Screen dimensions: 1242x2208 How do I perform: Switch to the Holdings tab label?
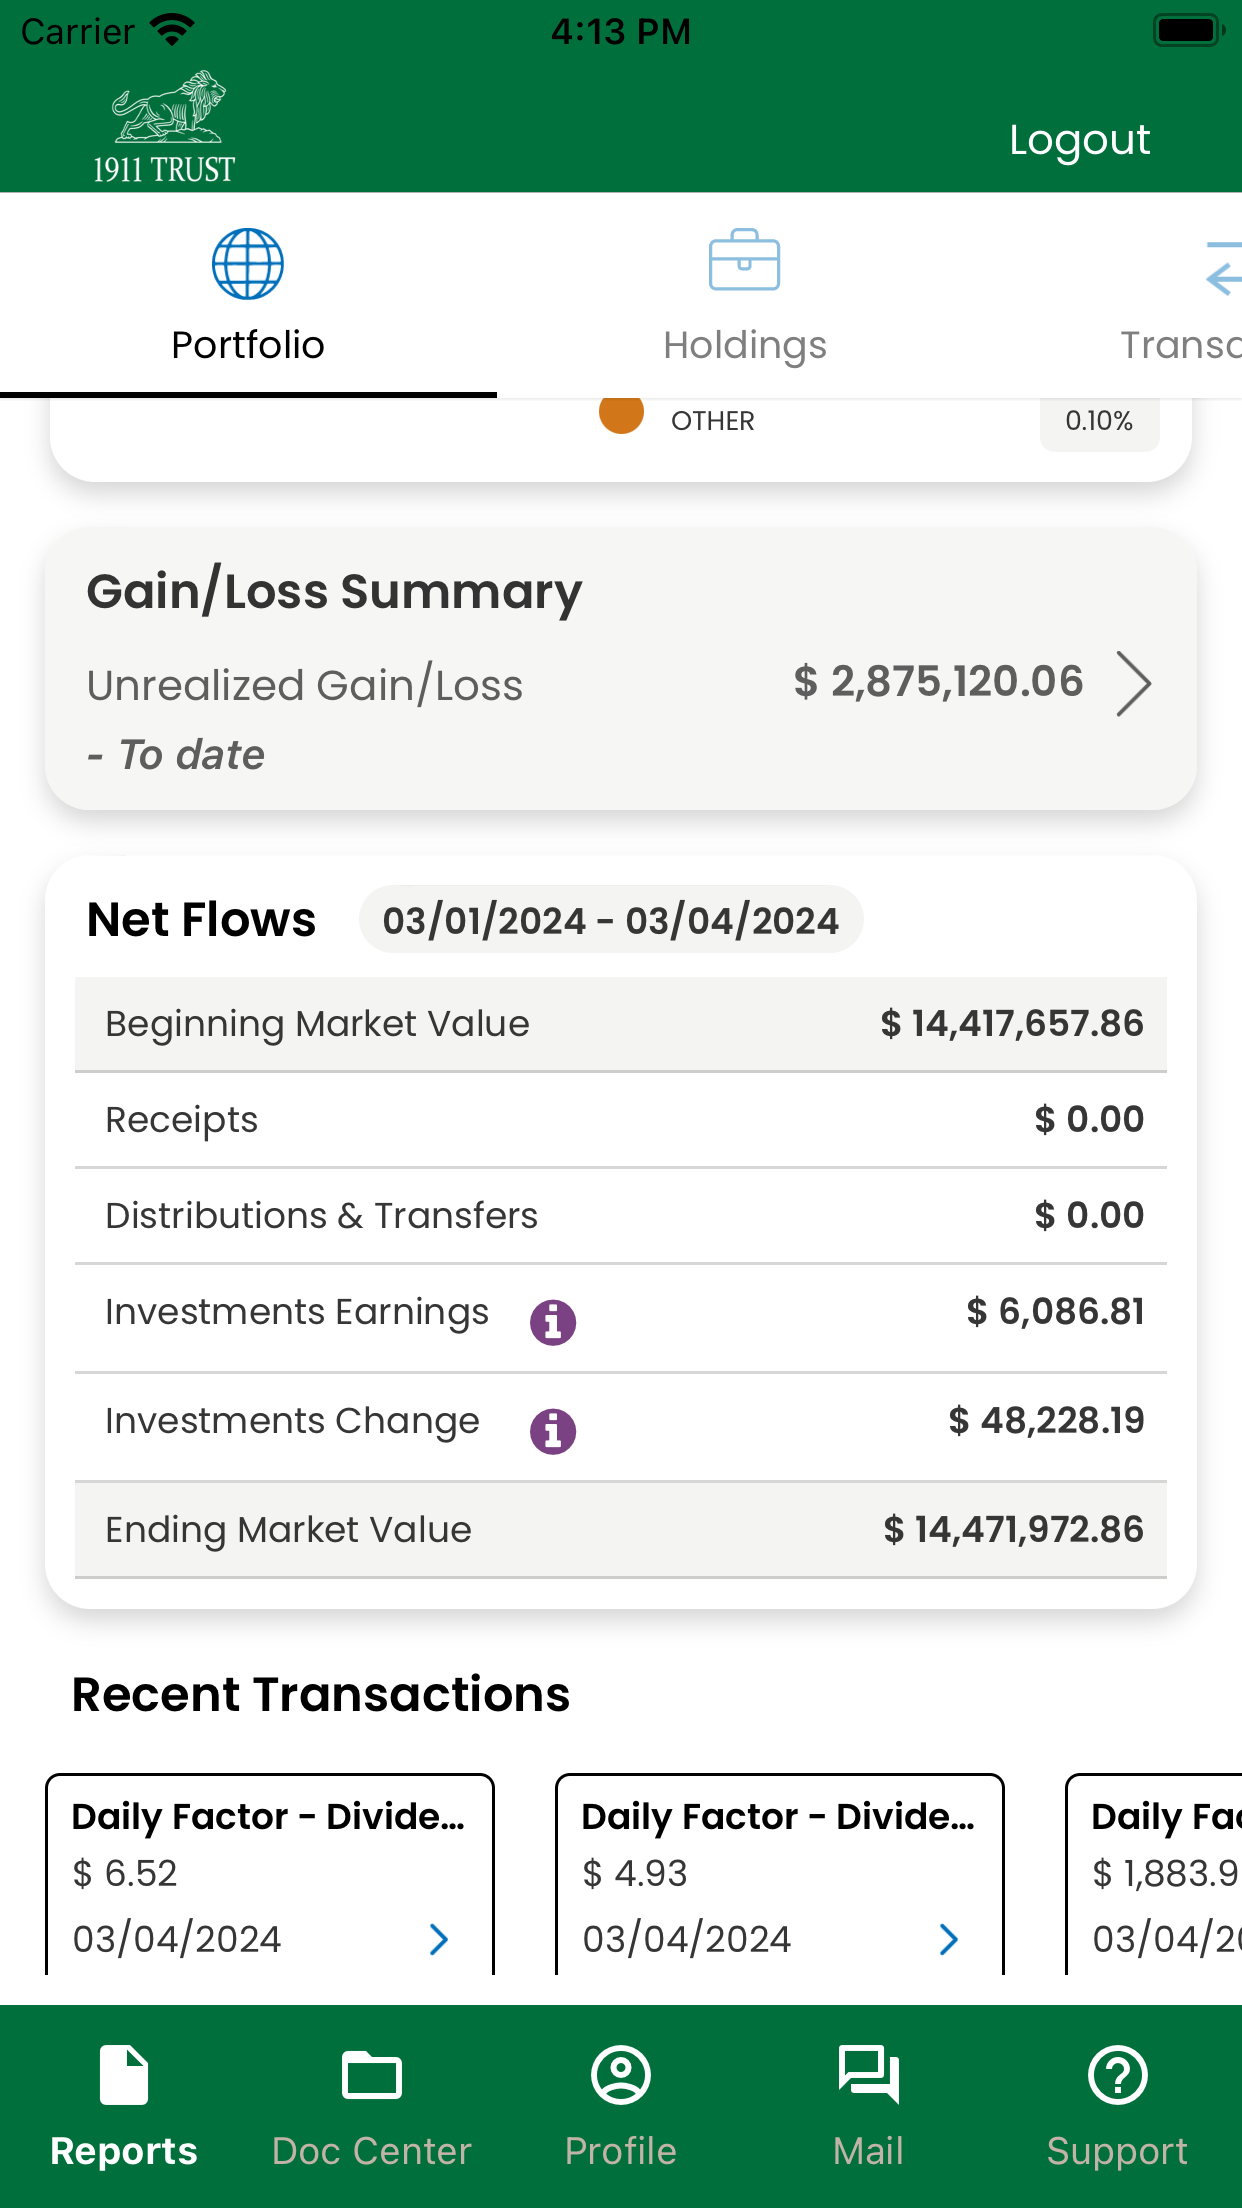745,345
